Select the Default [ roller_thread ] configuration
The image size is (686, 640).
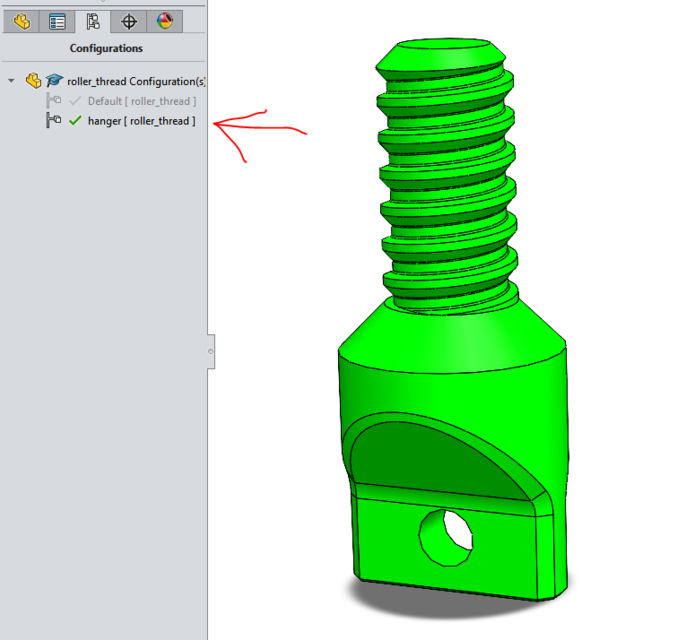point(142,101)
